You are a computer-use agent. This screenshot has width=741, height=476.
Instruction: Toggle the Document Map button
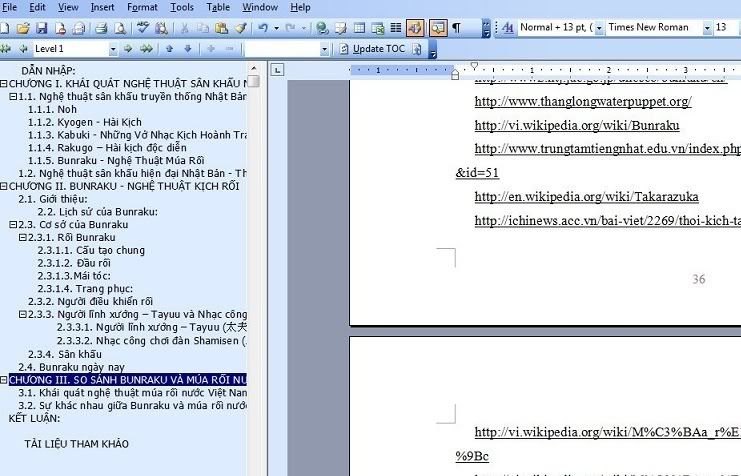[415, 28]
